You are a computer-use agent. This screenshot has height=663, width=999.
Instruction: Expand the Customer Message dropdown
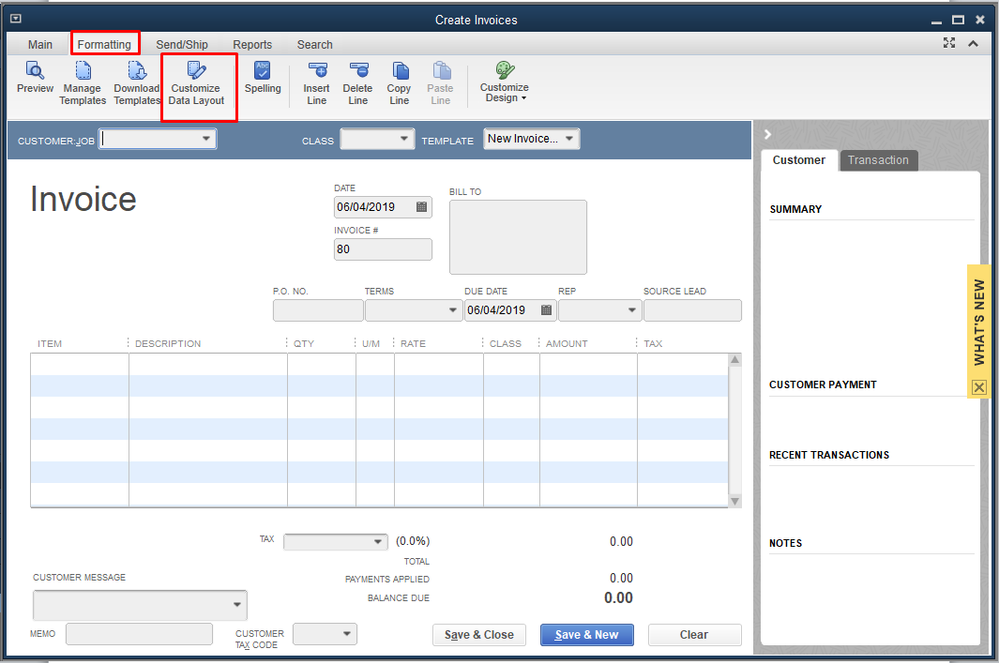click(x=236, y=604)
